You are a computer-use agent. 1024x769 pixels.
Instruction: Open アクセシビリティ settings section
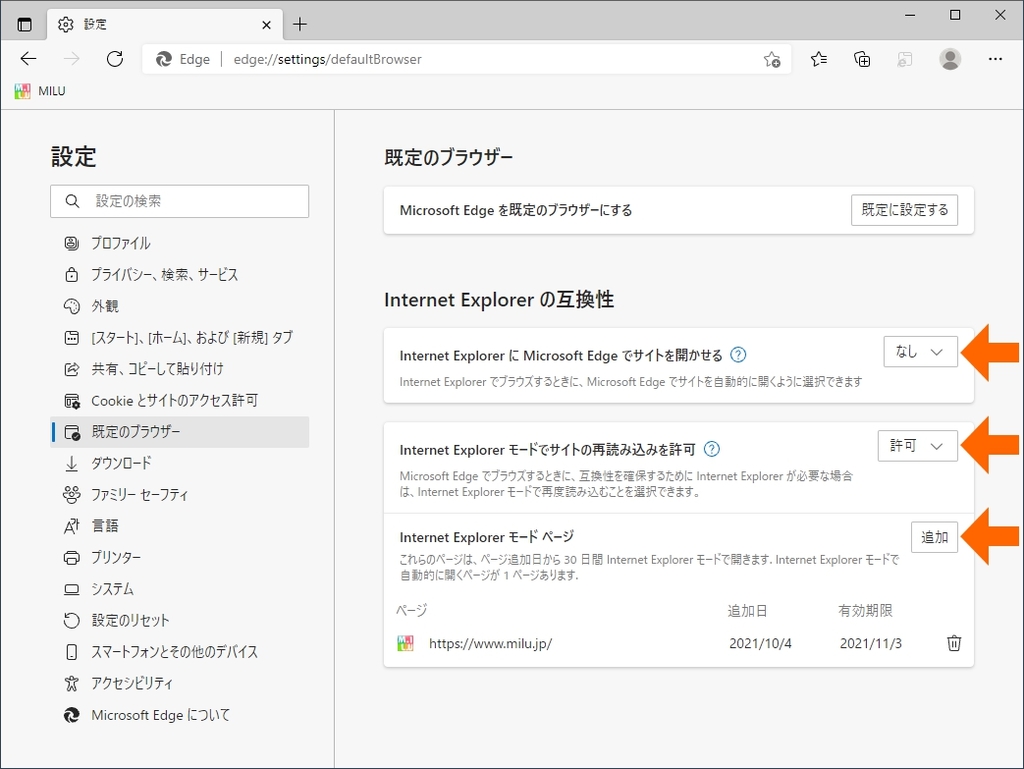[180, 683]
